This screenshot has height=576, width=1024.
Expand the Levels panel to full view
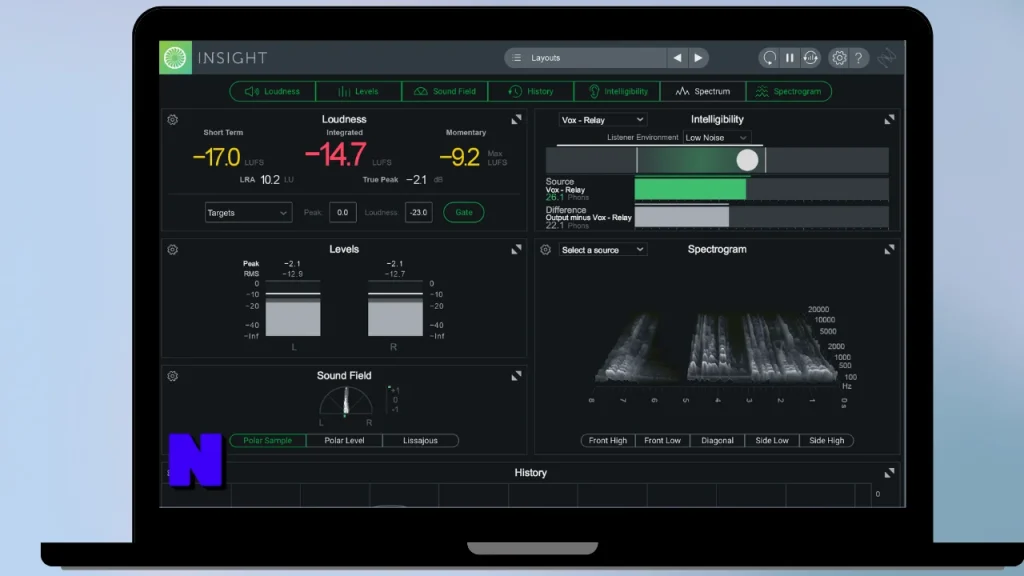[x=516, y=249]
